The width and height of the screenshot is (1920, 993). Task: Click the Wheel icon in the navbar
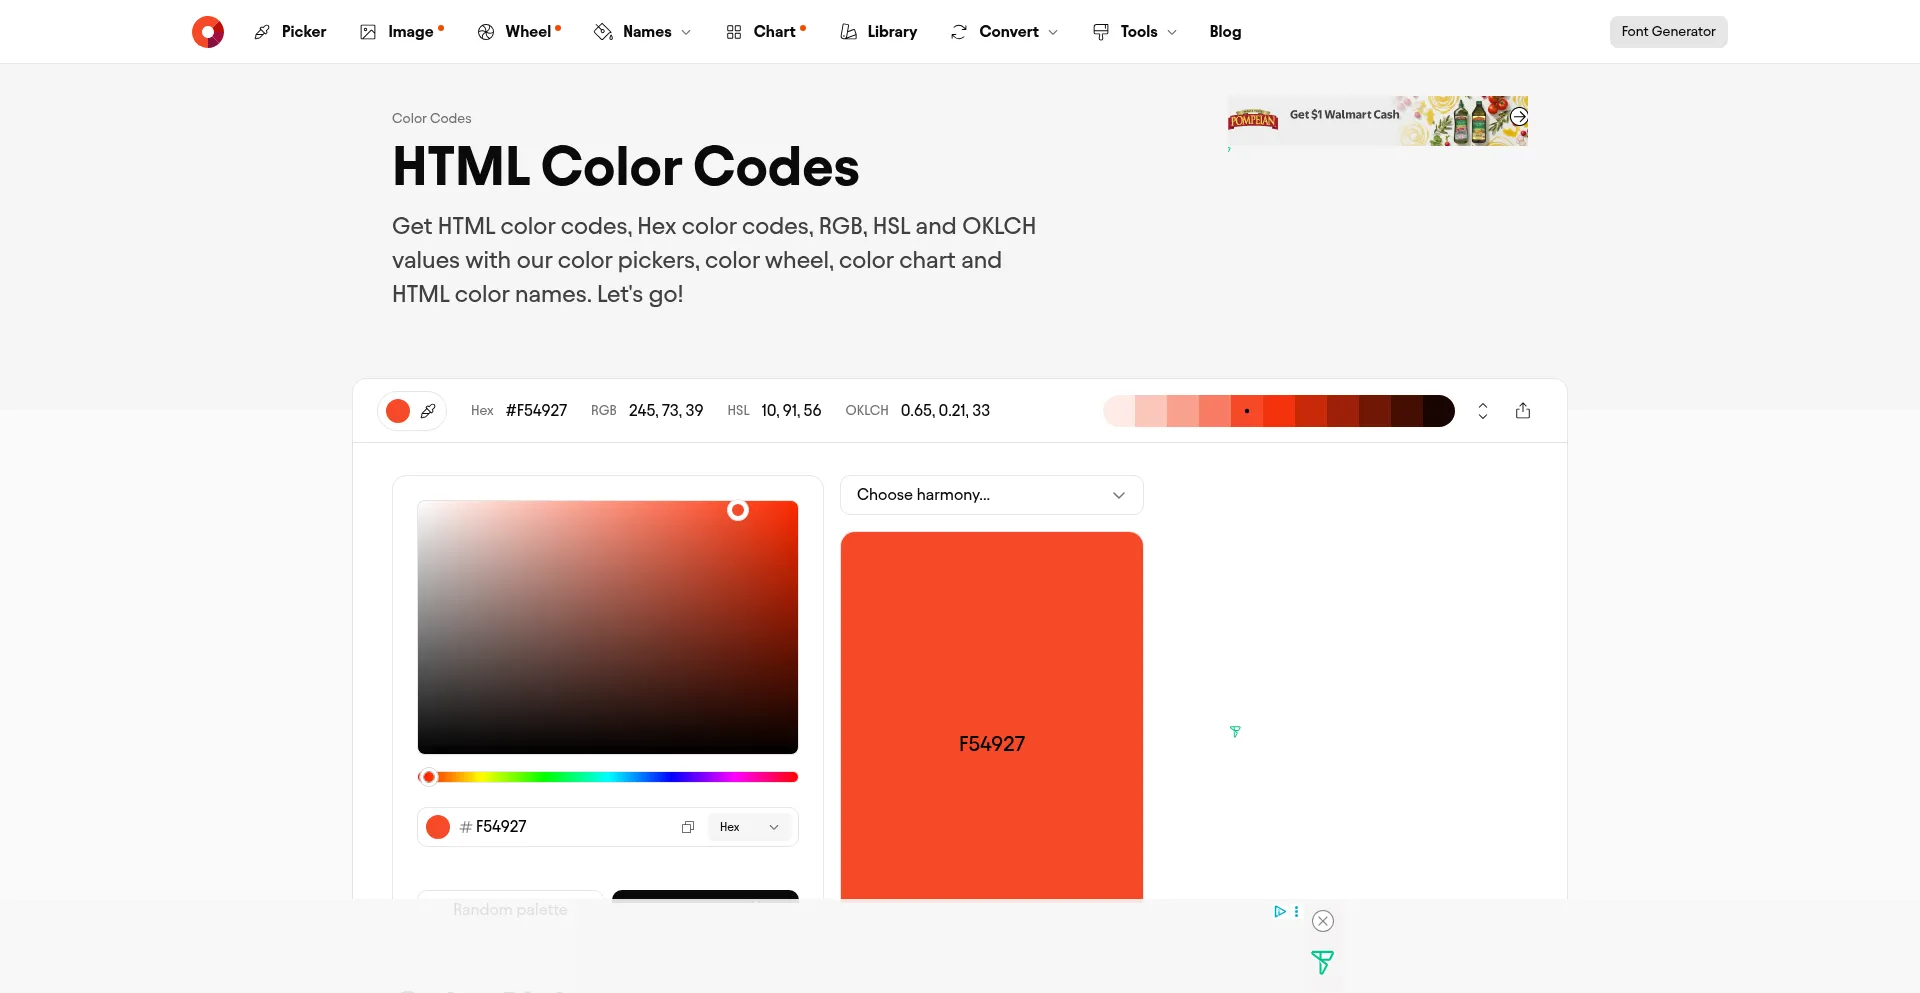pyautogui.click(x=486, y=31)
